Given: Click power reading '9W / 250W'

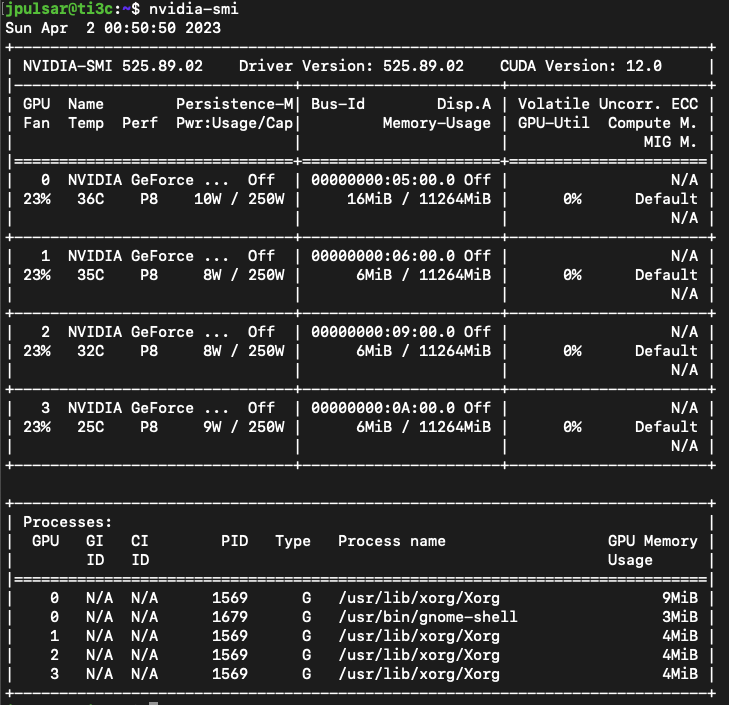Looking at the screenshot, I should point(244,427).
